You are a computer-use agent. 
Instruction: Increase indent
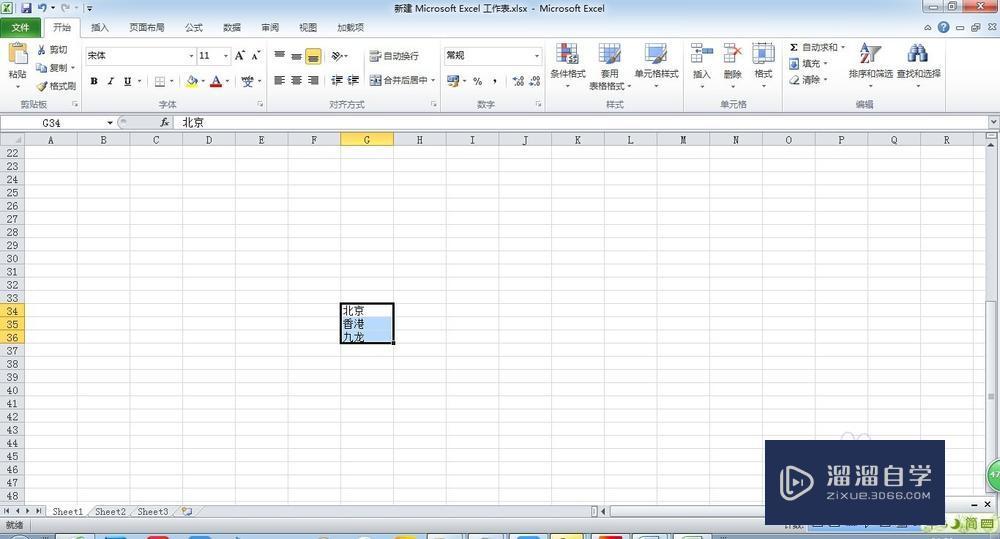353,80
